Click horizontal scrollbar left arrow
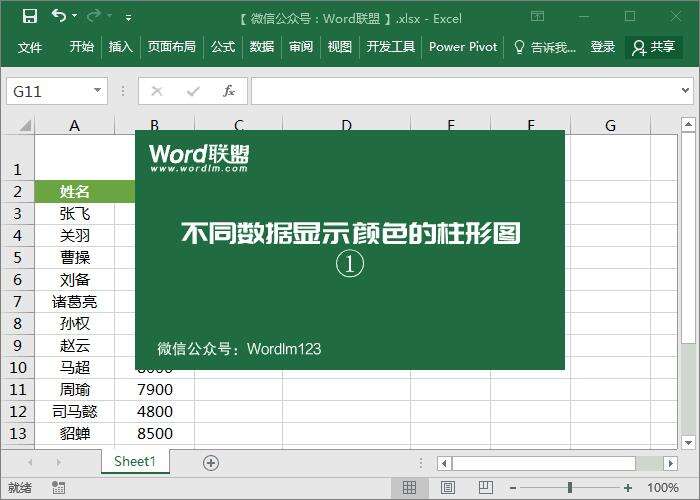Viewport: 700px width, 500px height. point(444,463)
